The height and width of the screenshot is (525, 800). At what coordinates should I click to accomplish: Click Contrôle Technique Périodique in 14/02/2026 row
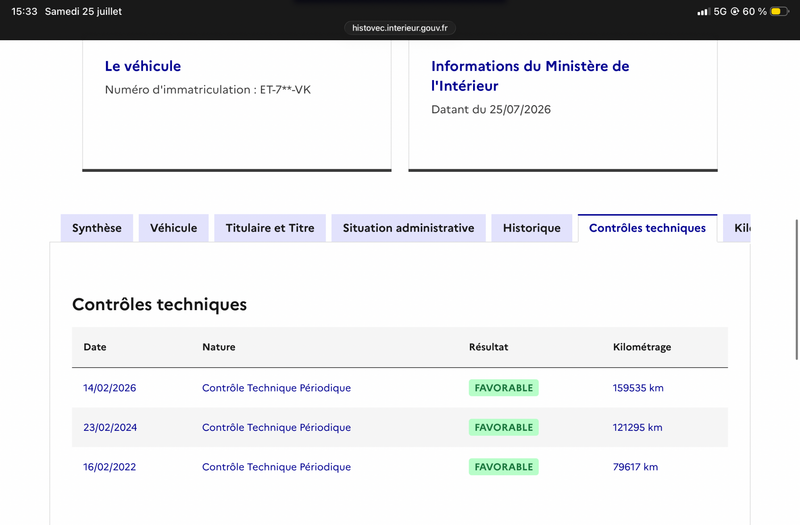(277, 388)
